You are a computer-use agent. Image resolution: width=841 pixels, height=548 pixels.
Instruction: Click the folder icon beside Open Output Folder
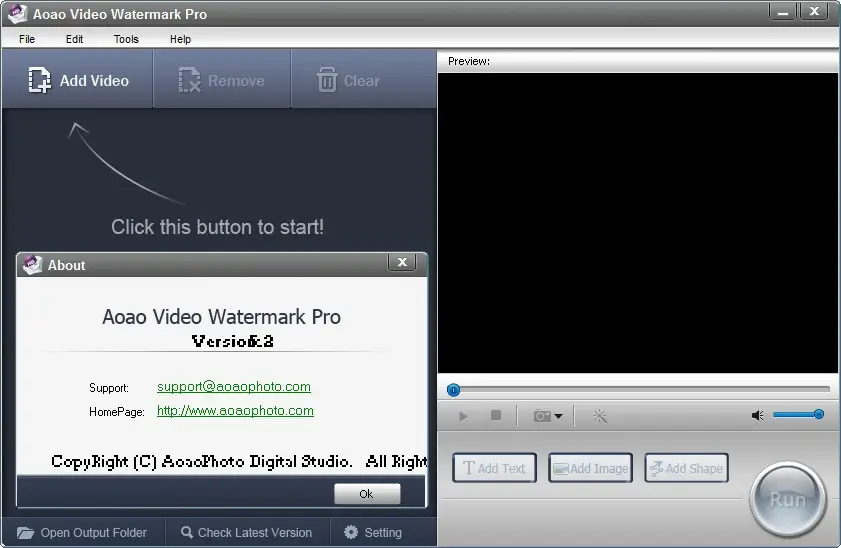tap(25, 532)
